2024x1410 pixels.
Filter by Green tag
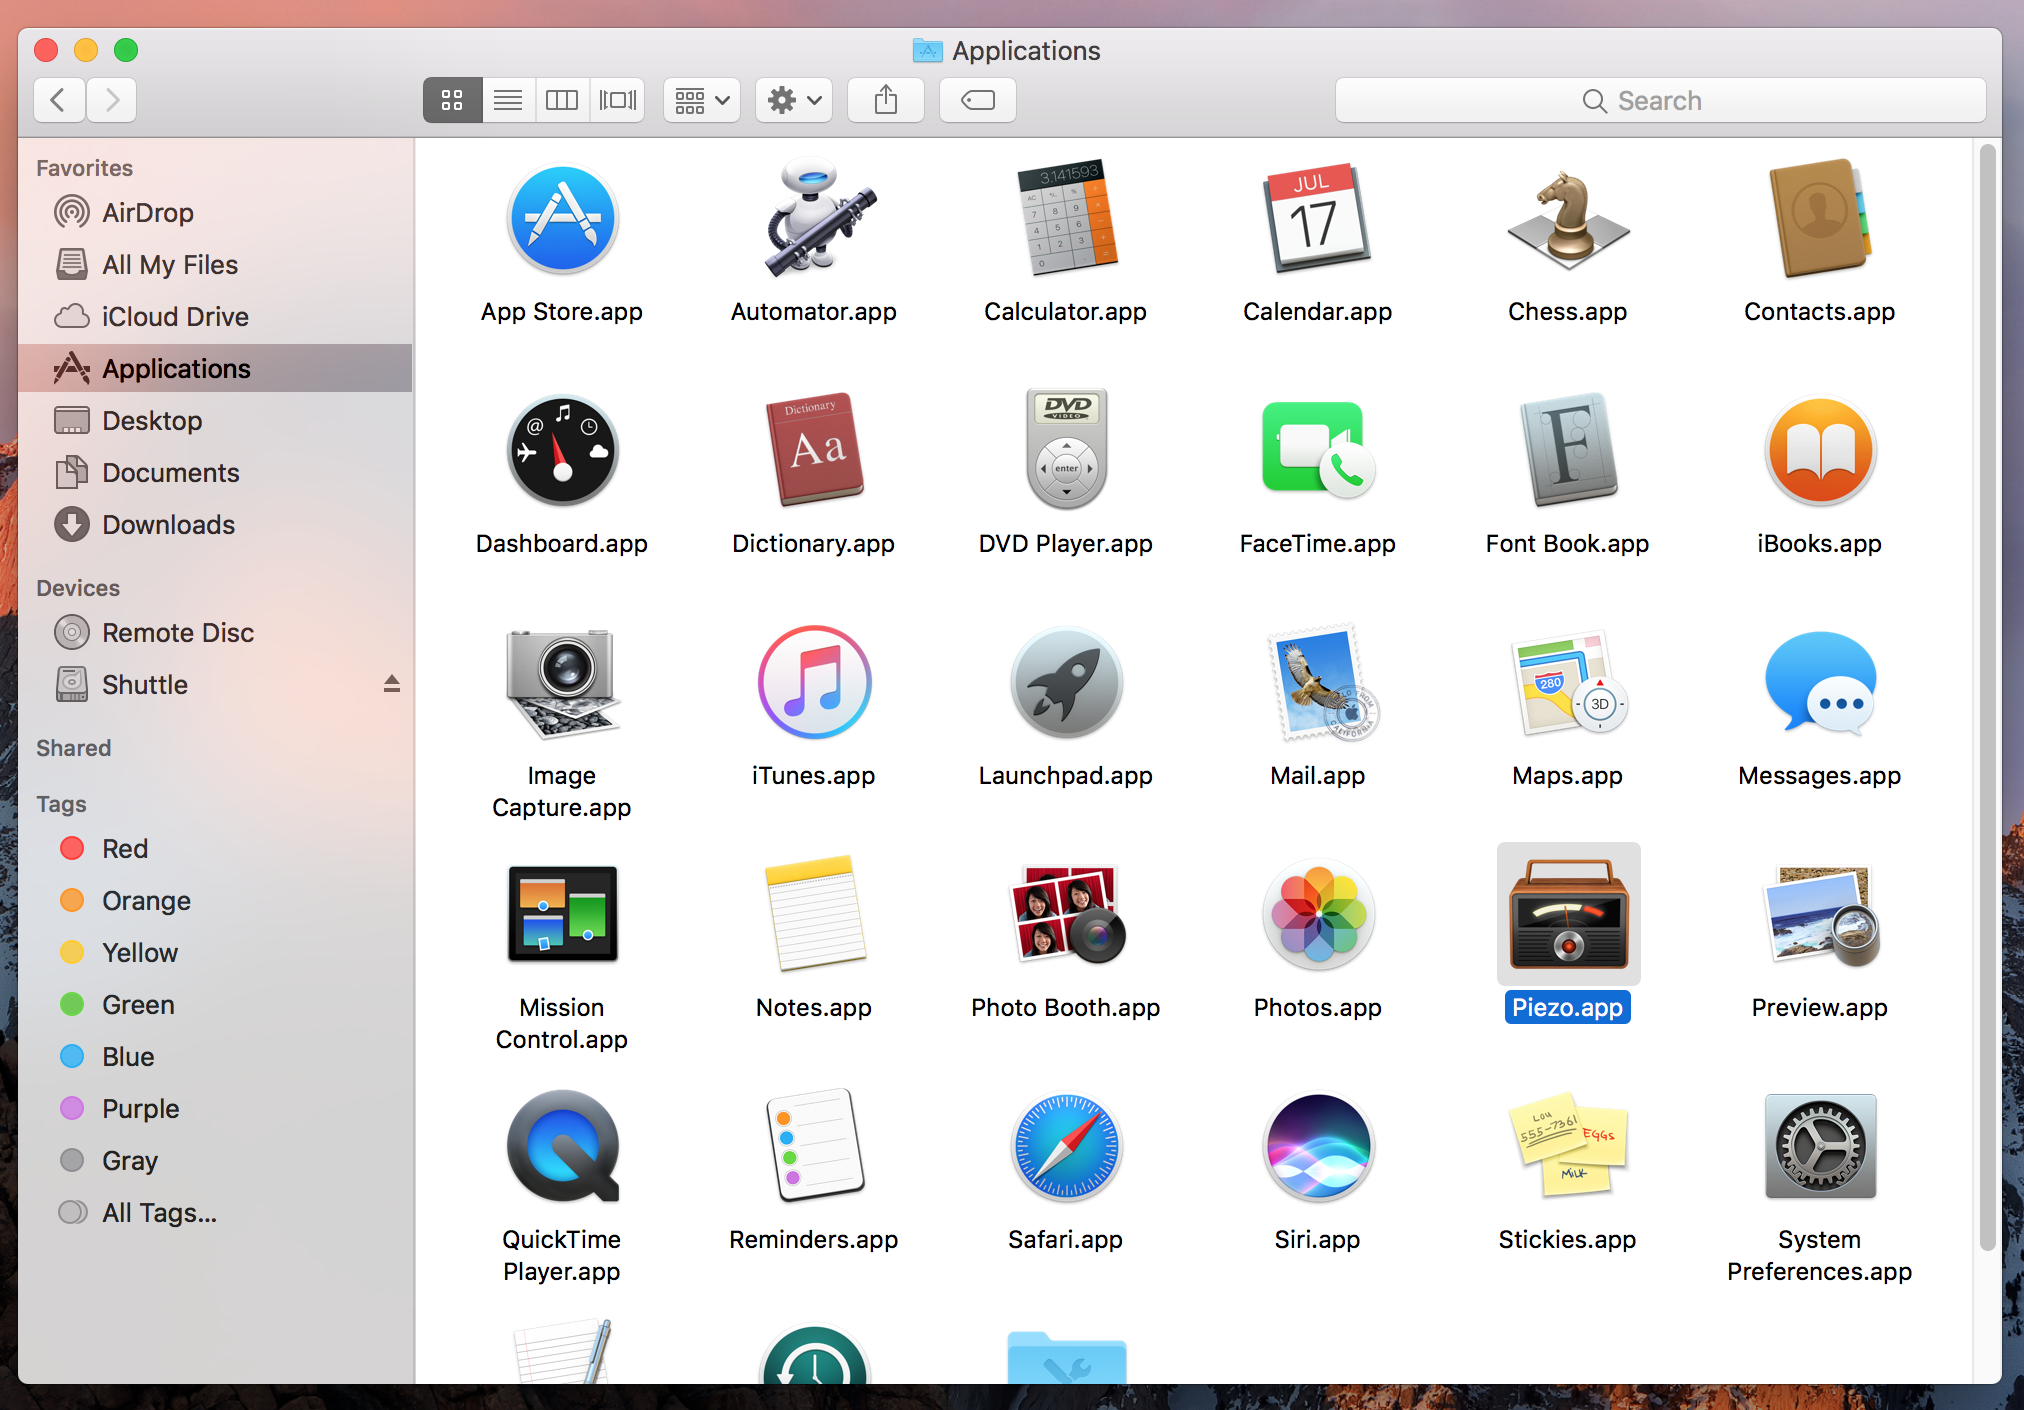215,1005
